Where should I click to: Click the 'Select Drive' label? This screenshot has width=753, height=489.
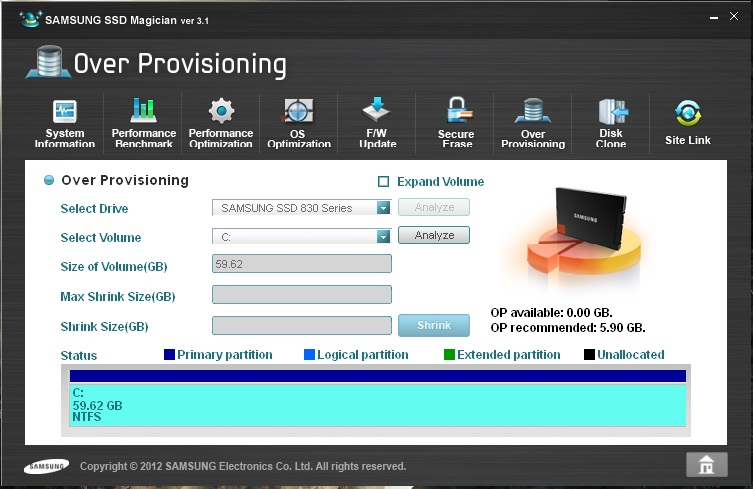[x=94, y=208]
